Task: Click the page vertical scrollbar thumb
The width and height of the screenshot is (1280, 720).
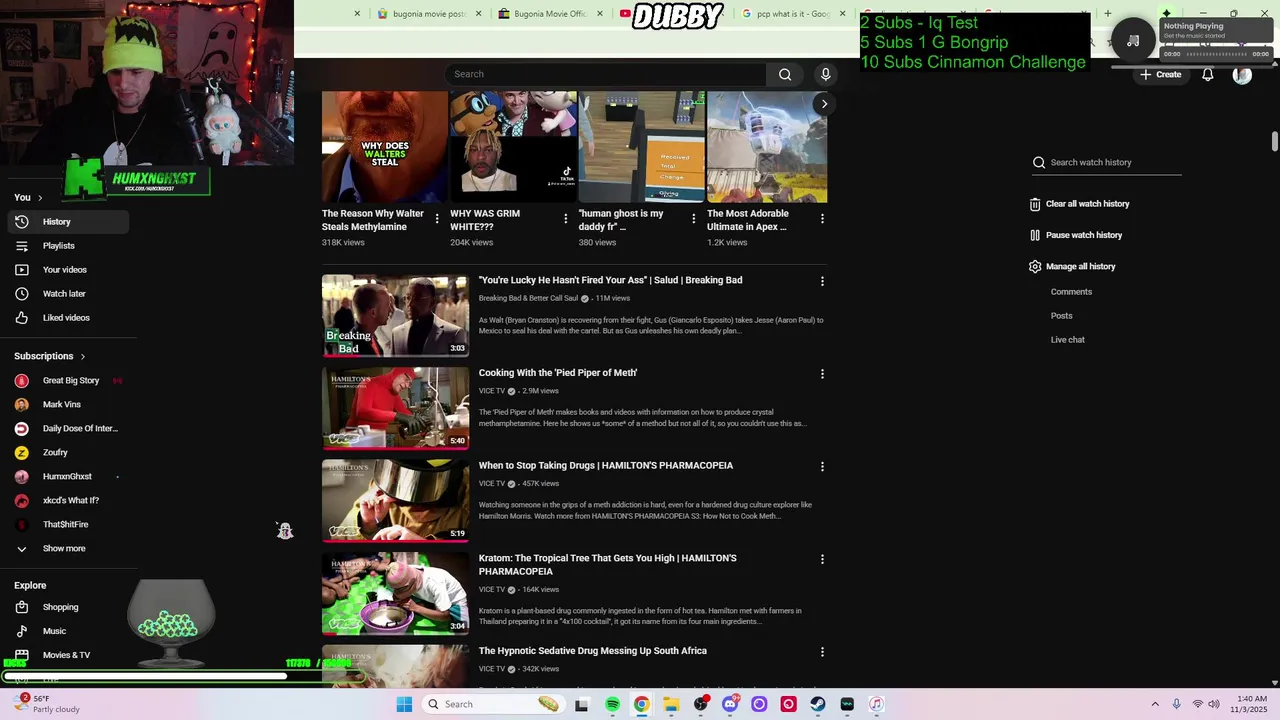Action: coord(1275,141)
